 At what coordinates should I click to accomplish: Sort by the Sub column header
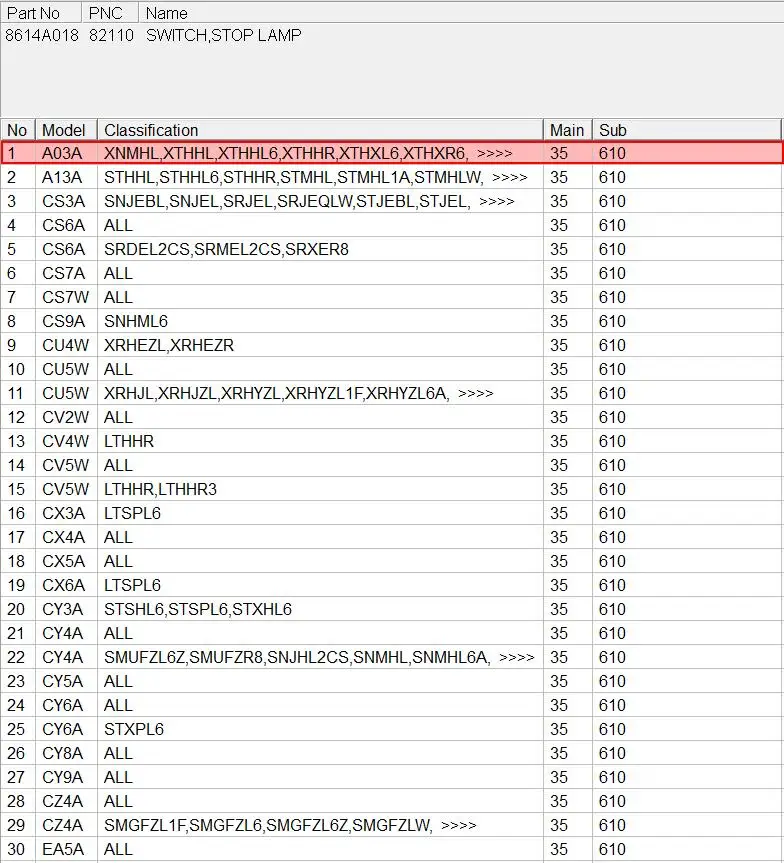[687, 130]
